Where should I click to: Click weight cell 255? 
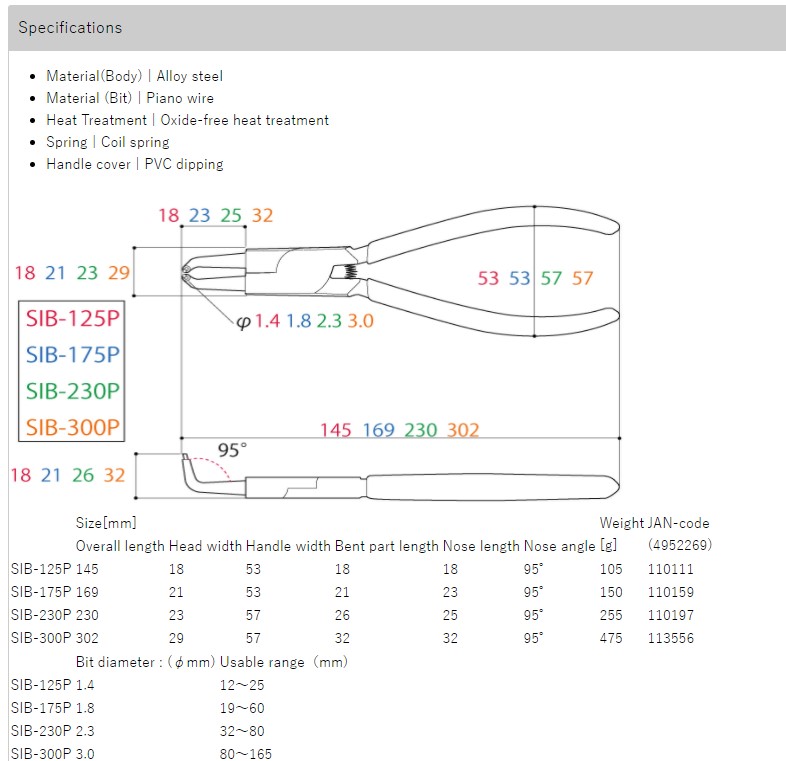click(611, 615)
